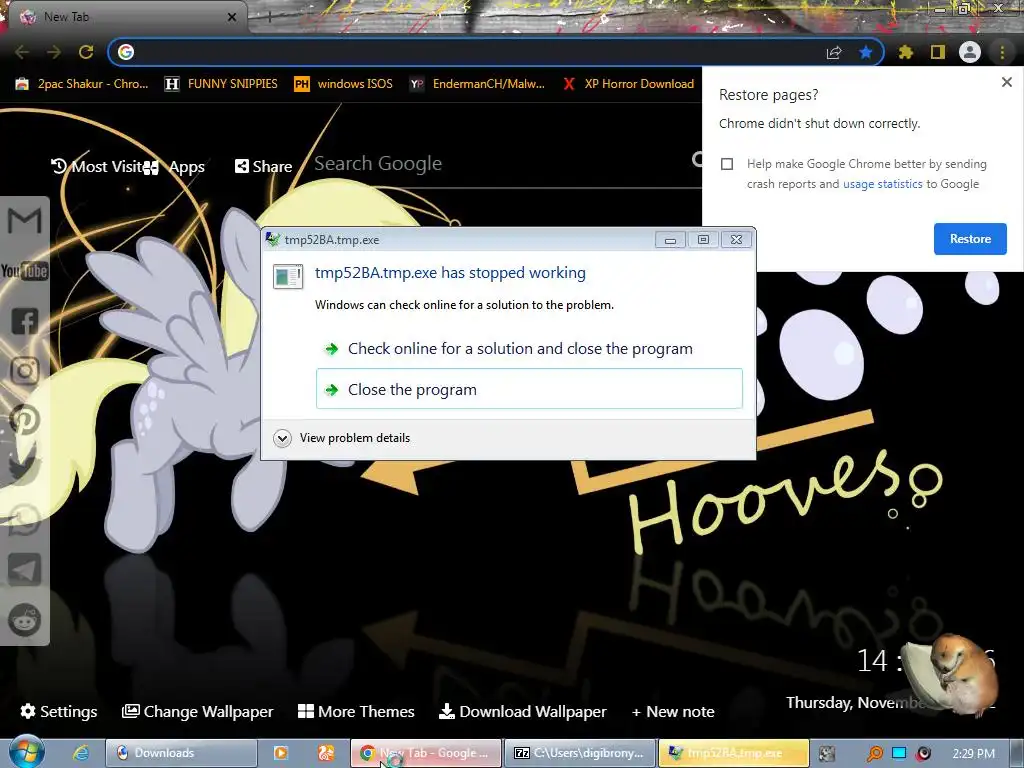Switch to Downloads taskbar window
Viewport: 1024px width, 768px height.
181,753
